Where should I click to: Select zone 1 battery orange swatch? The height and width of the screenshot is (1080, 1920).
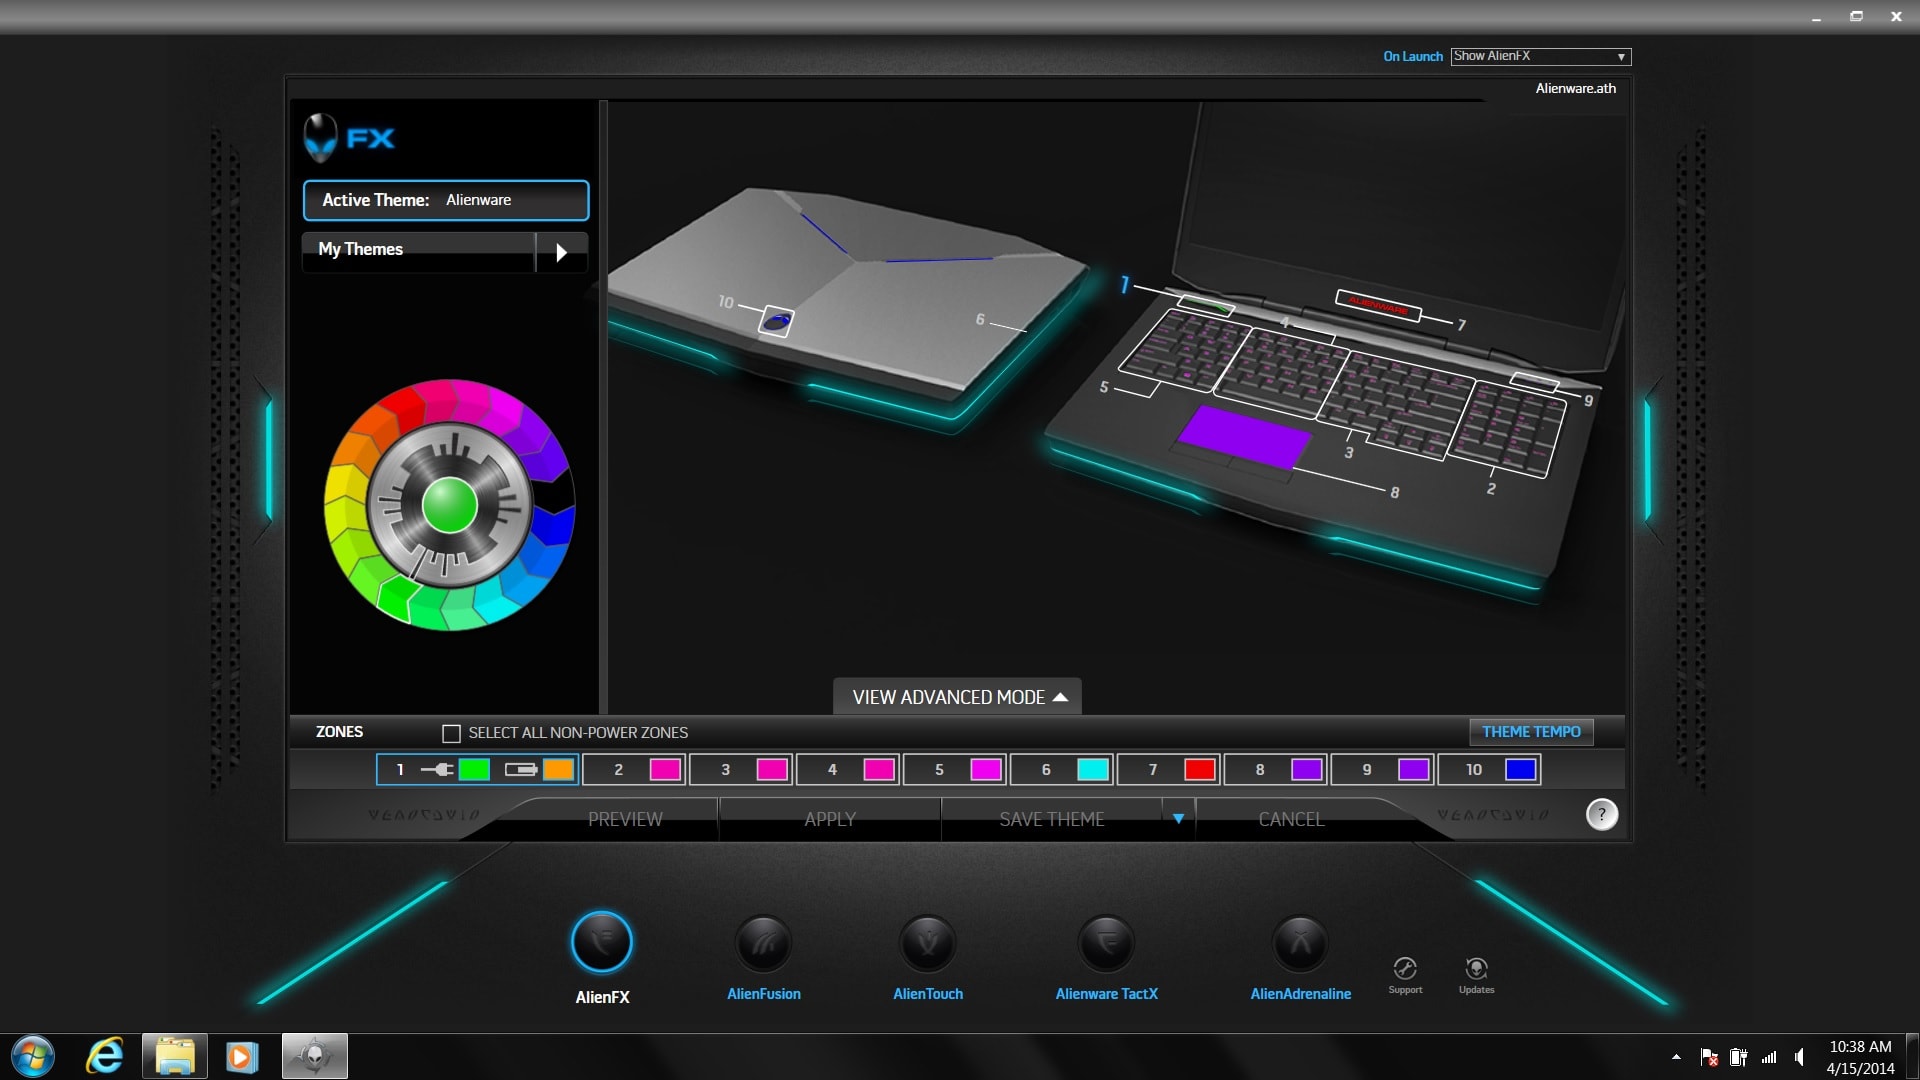[558, 770]
